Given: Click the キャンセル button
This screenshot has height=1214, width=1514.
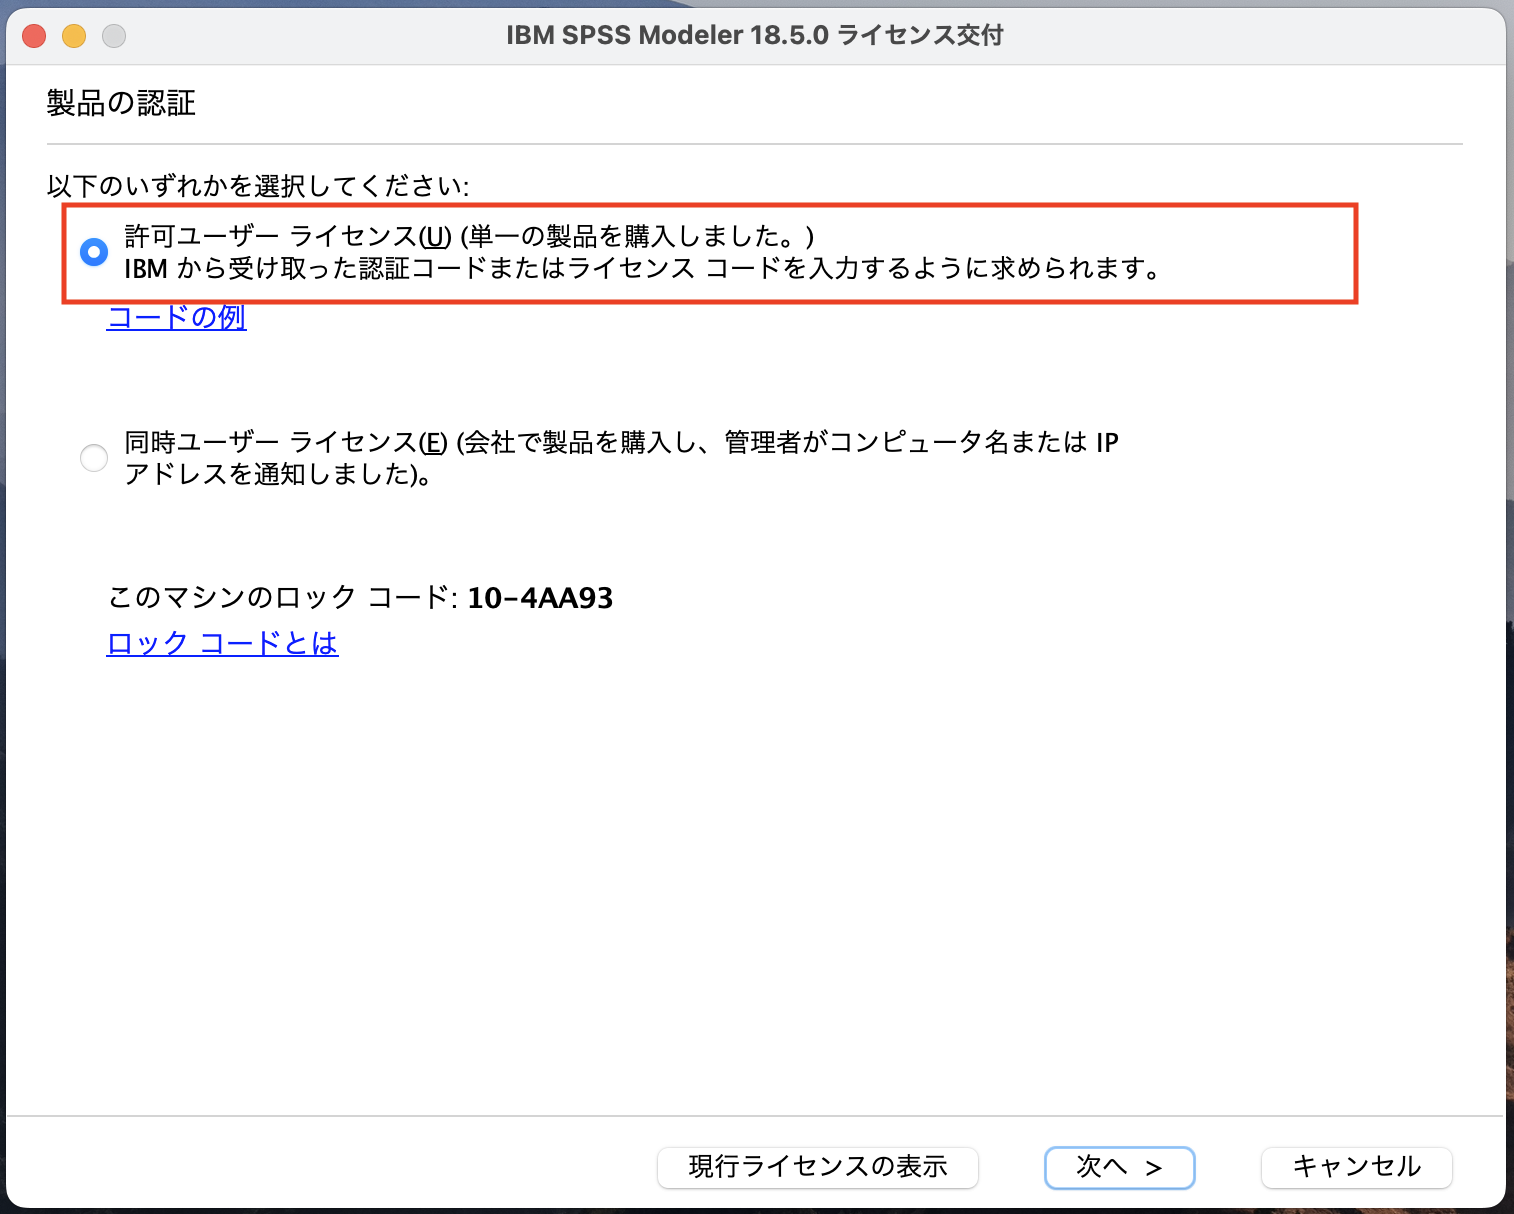Looking at the screenshot, I should pyautogui.click(x=1357, y=1167).
